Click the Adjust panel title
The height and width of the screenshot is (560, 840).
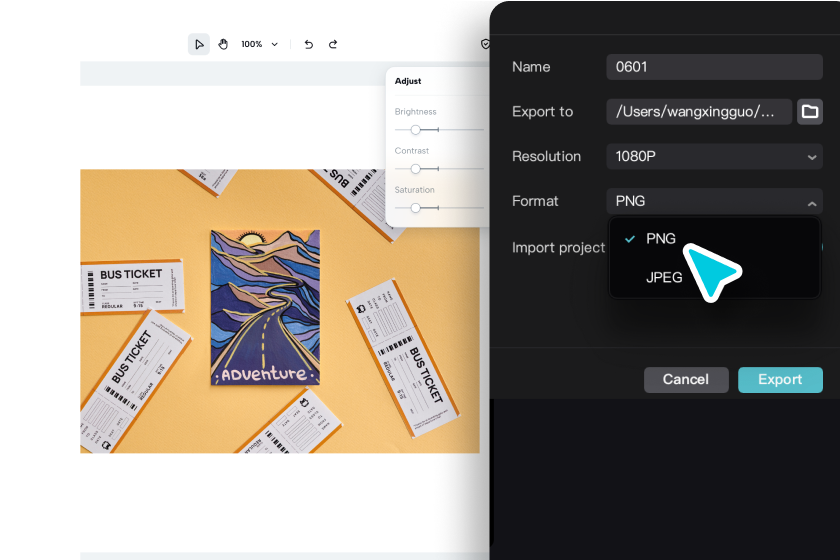[408, 81]
